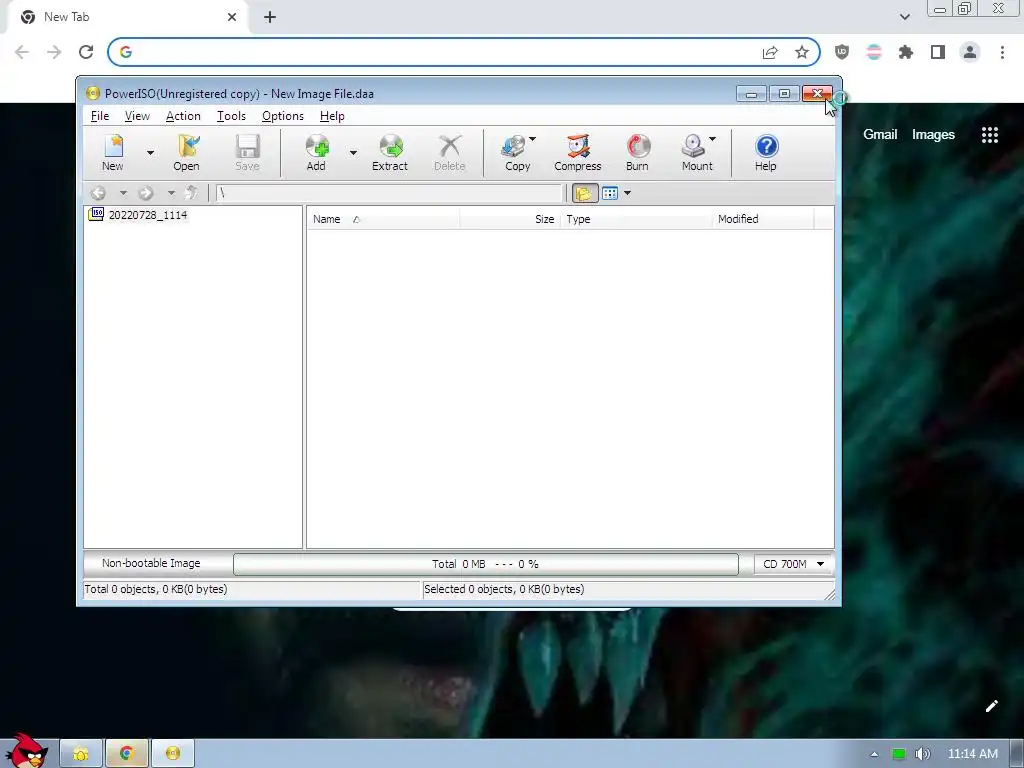The image size is (1024, 768).
Task: Select the 20220728_1114 tree node
Action: [148, 215]
